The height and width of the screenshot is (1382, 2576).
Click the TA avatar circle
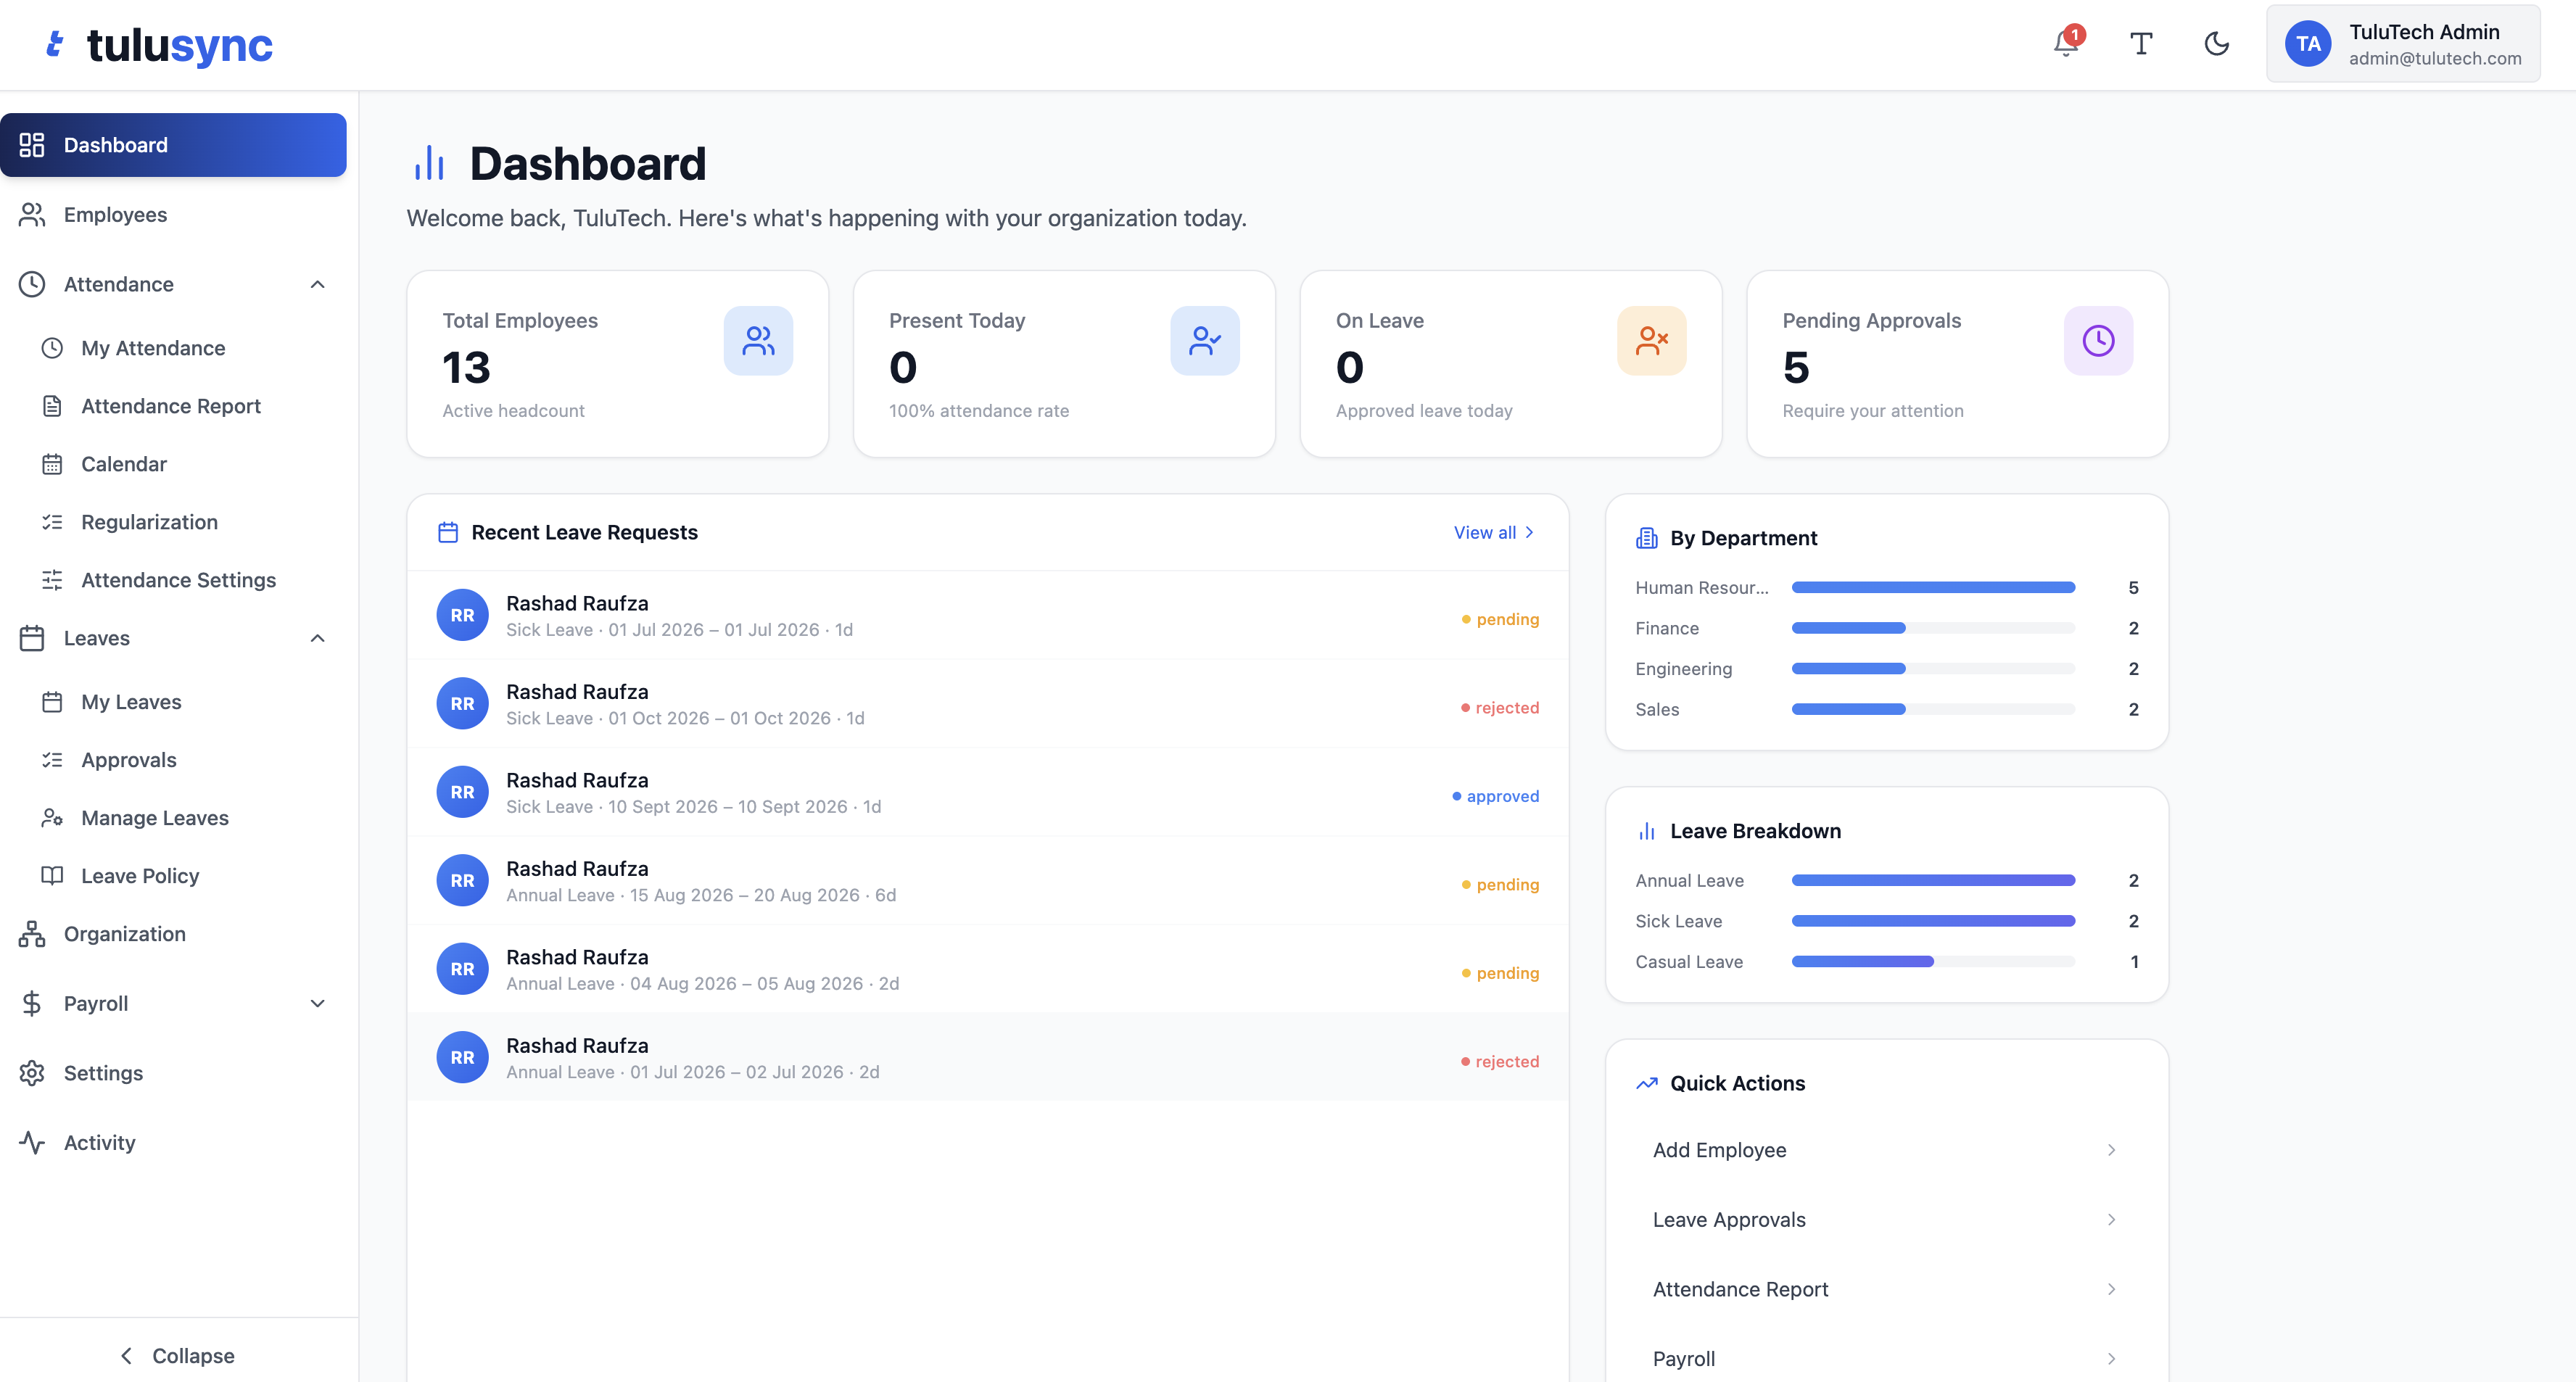pyautogui.click(x=2308, y=43)
